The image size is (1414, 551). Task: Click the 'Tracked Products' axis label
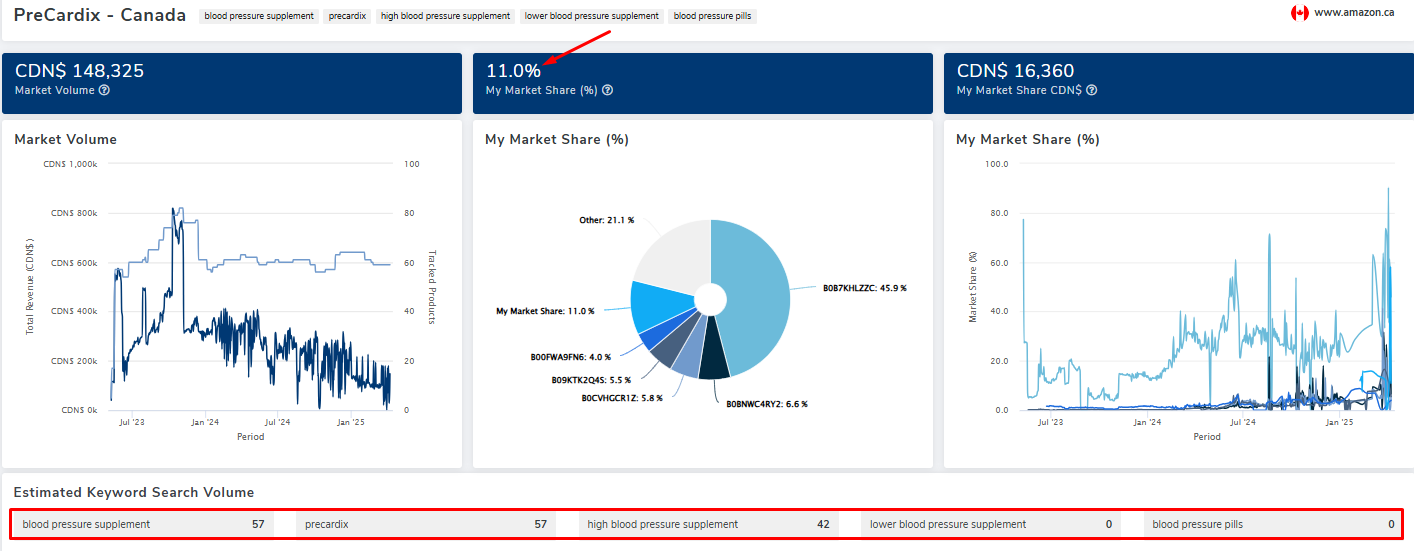[433, 287]
